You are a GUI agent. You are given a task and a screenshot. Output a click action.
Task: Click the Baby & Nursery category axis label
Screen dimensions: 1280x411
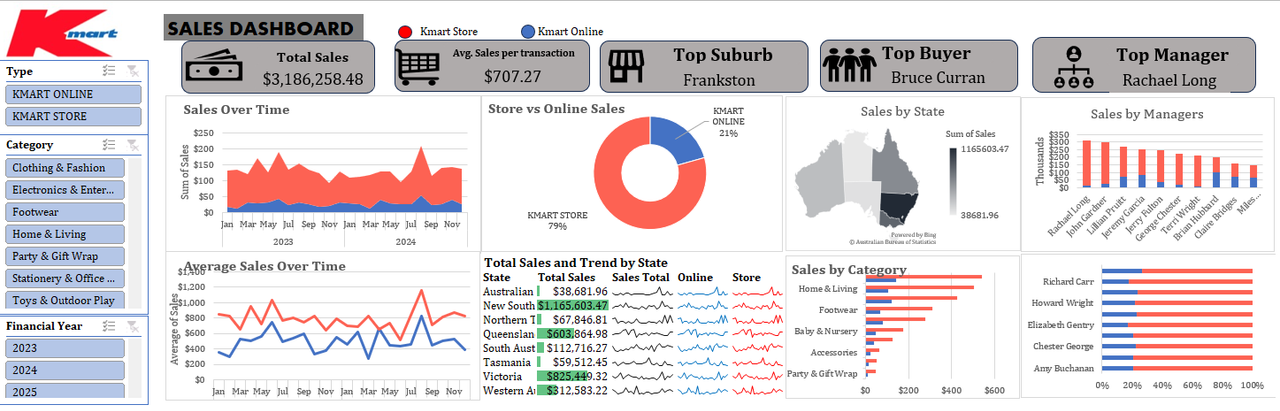[826, 331]
